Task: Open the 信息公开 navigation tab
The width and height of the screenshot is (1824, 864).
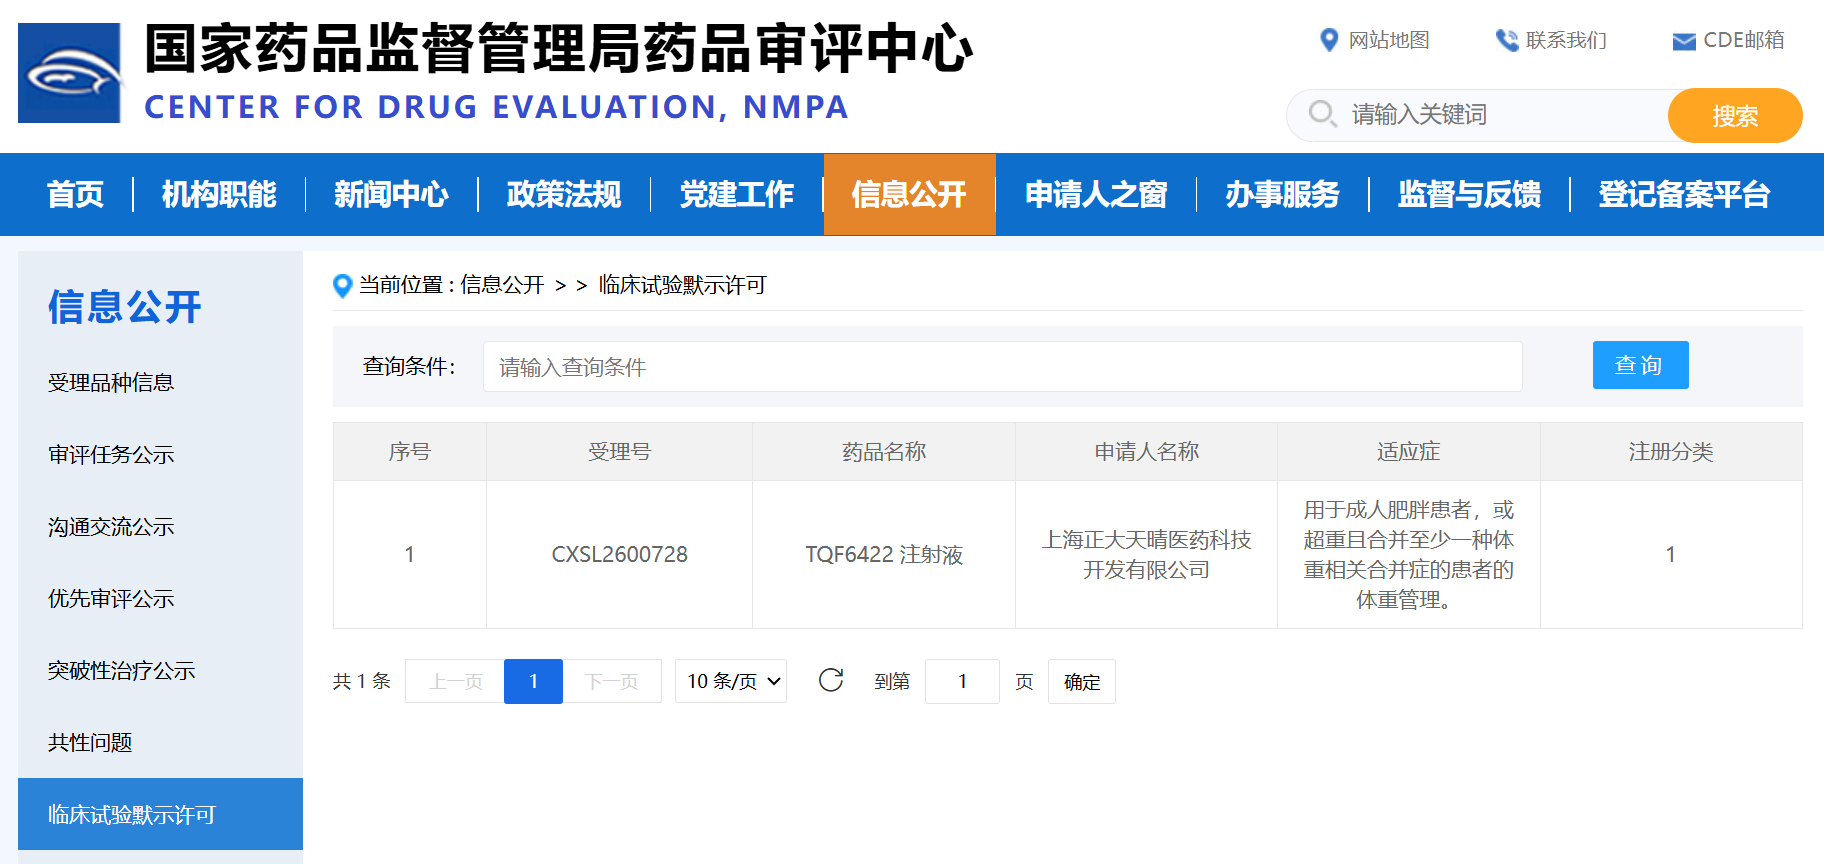Action: pos(910,194)
